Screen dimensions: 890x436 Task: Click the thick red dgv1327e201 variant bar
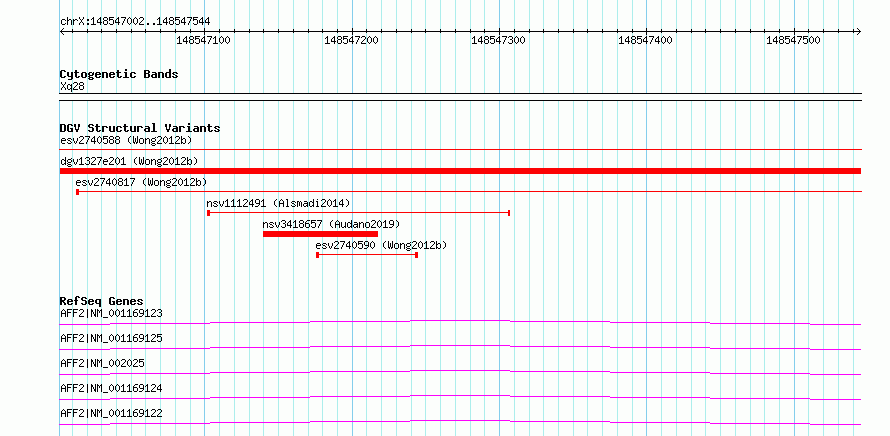coord(460,171)
